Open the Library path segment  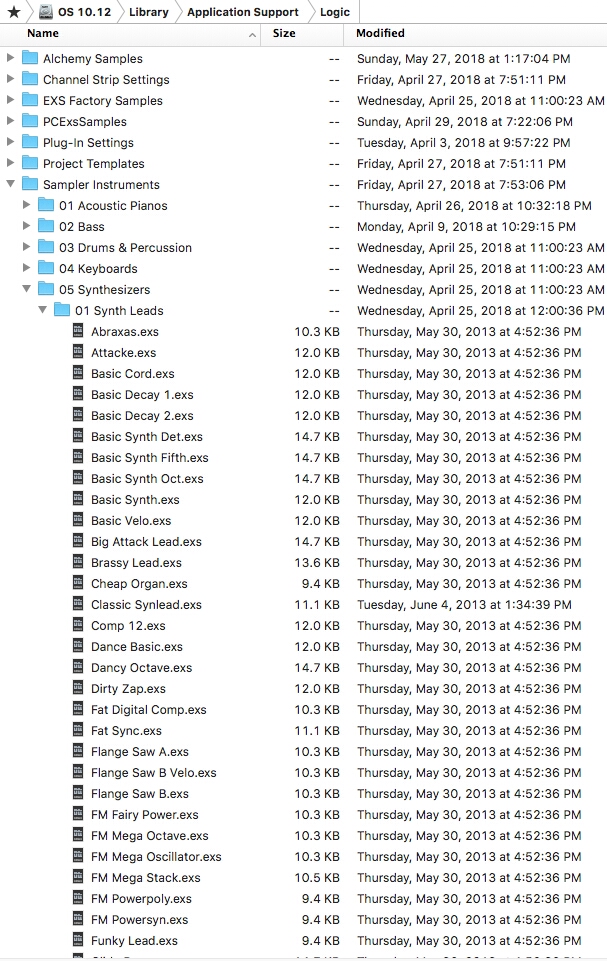pyautogui.click(x=148, y=12)
